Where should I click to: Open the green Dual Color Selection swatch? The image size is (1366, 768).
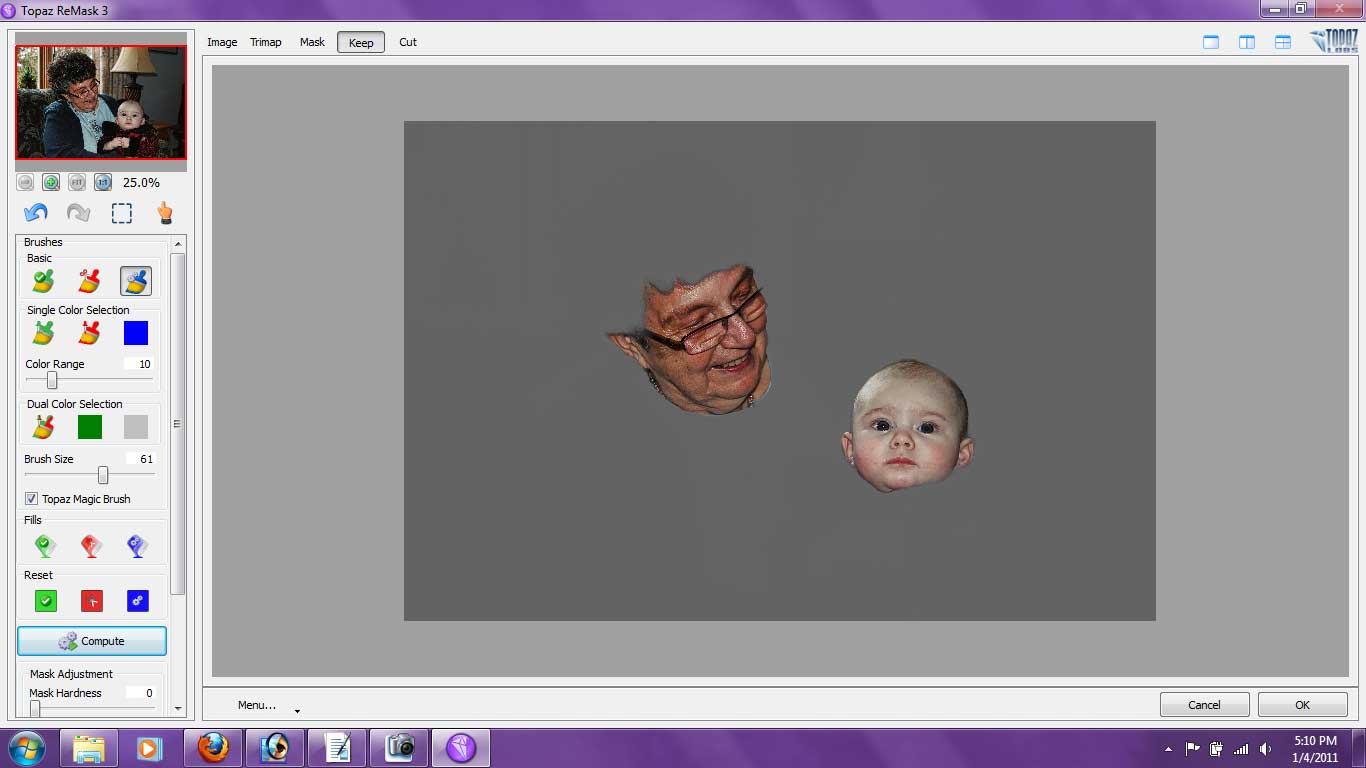pyautogui.click(x=90, y=427)
